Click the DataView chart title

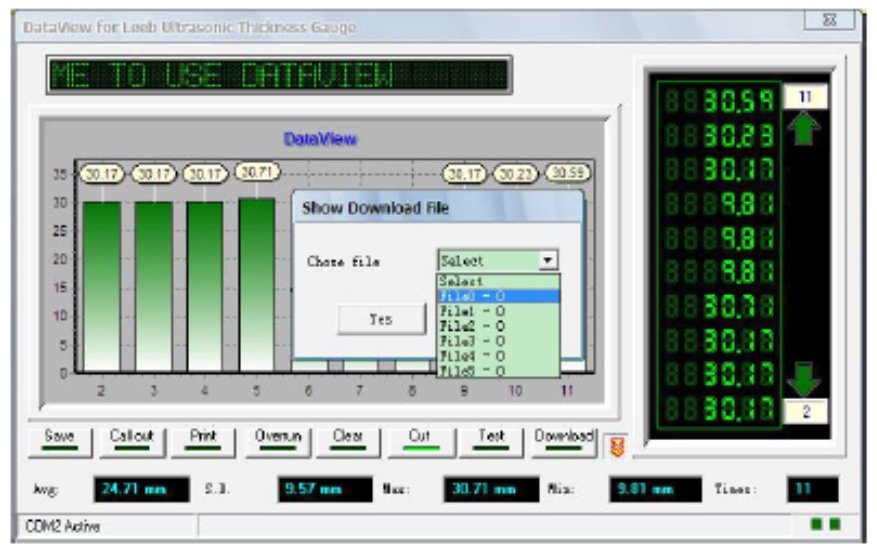coord(320,139)
